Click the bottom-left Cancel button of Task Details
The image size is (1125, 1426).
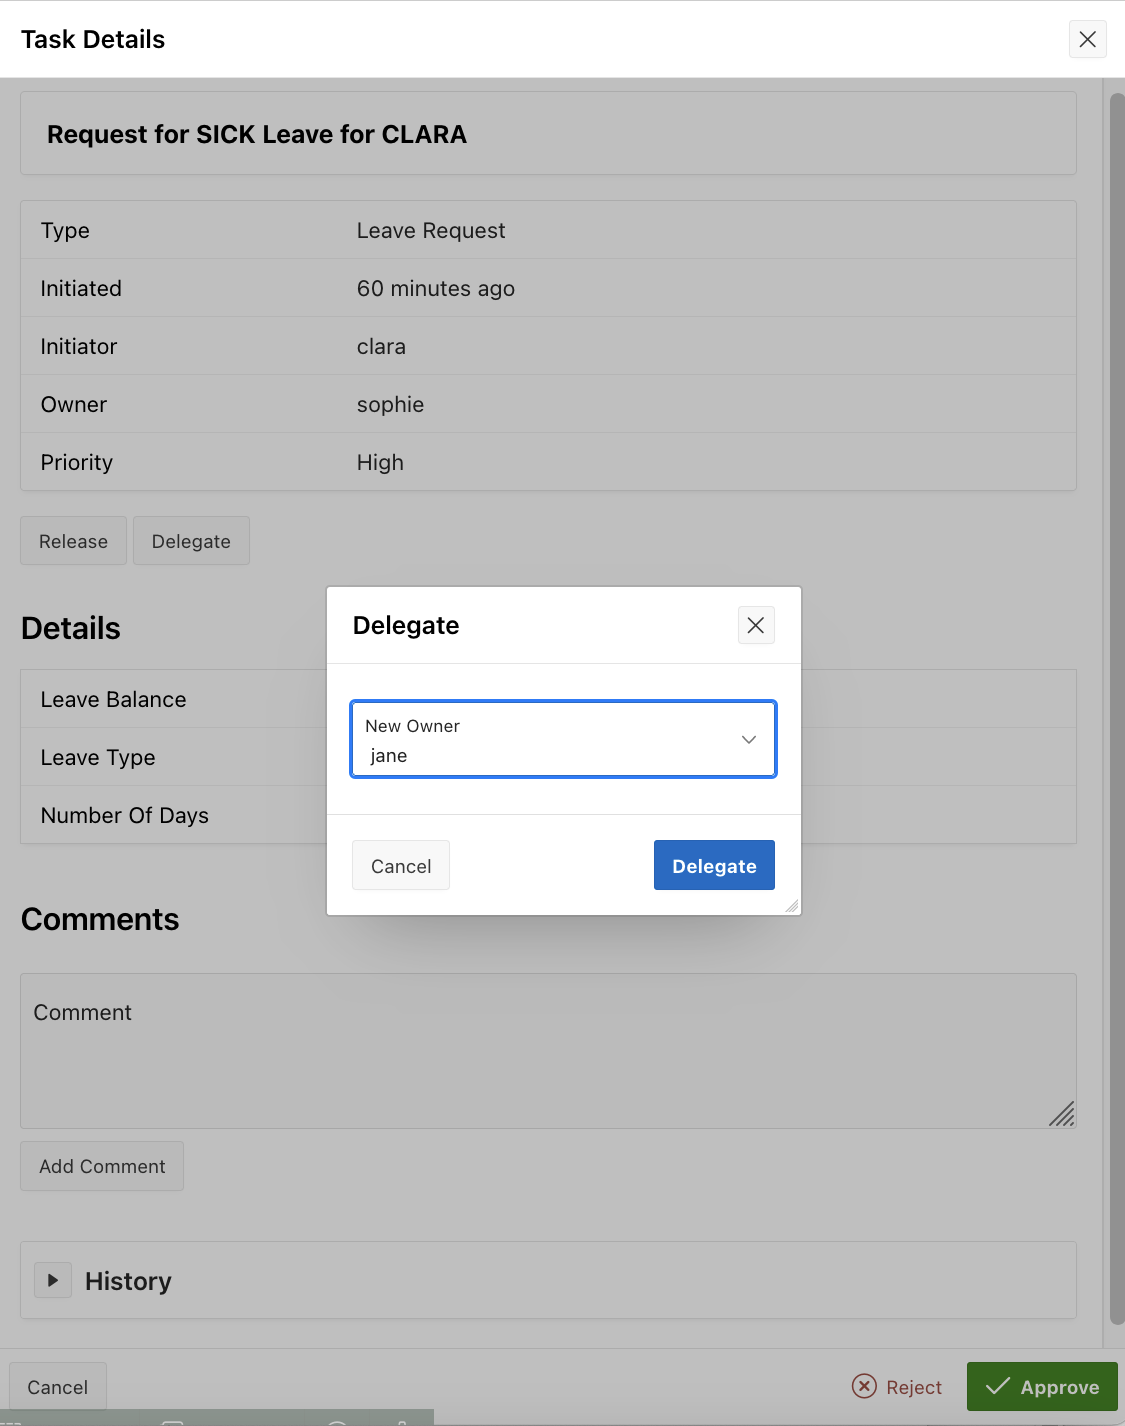(x=58, y=1387)
